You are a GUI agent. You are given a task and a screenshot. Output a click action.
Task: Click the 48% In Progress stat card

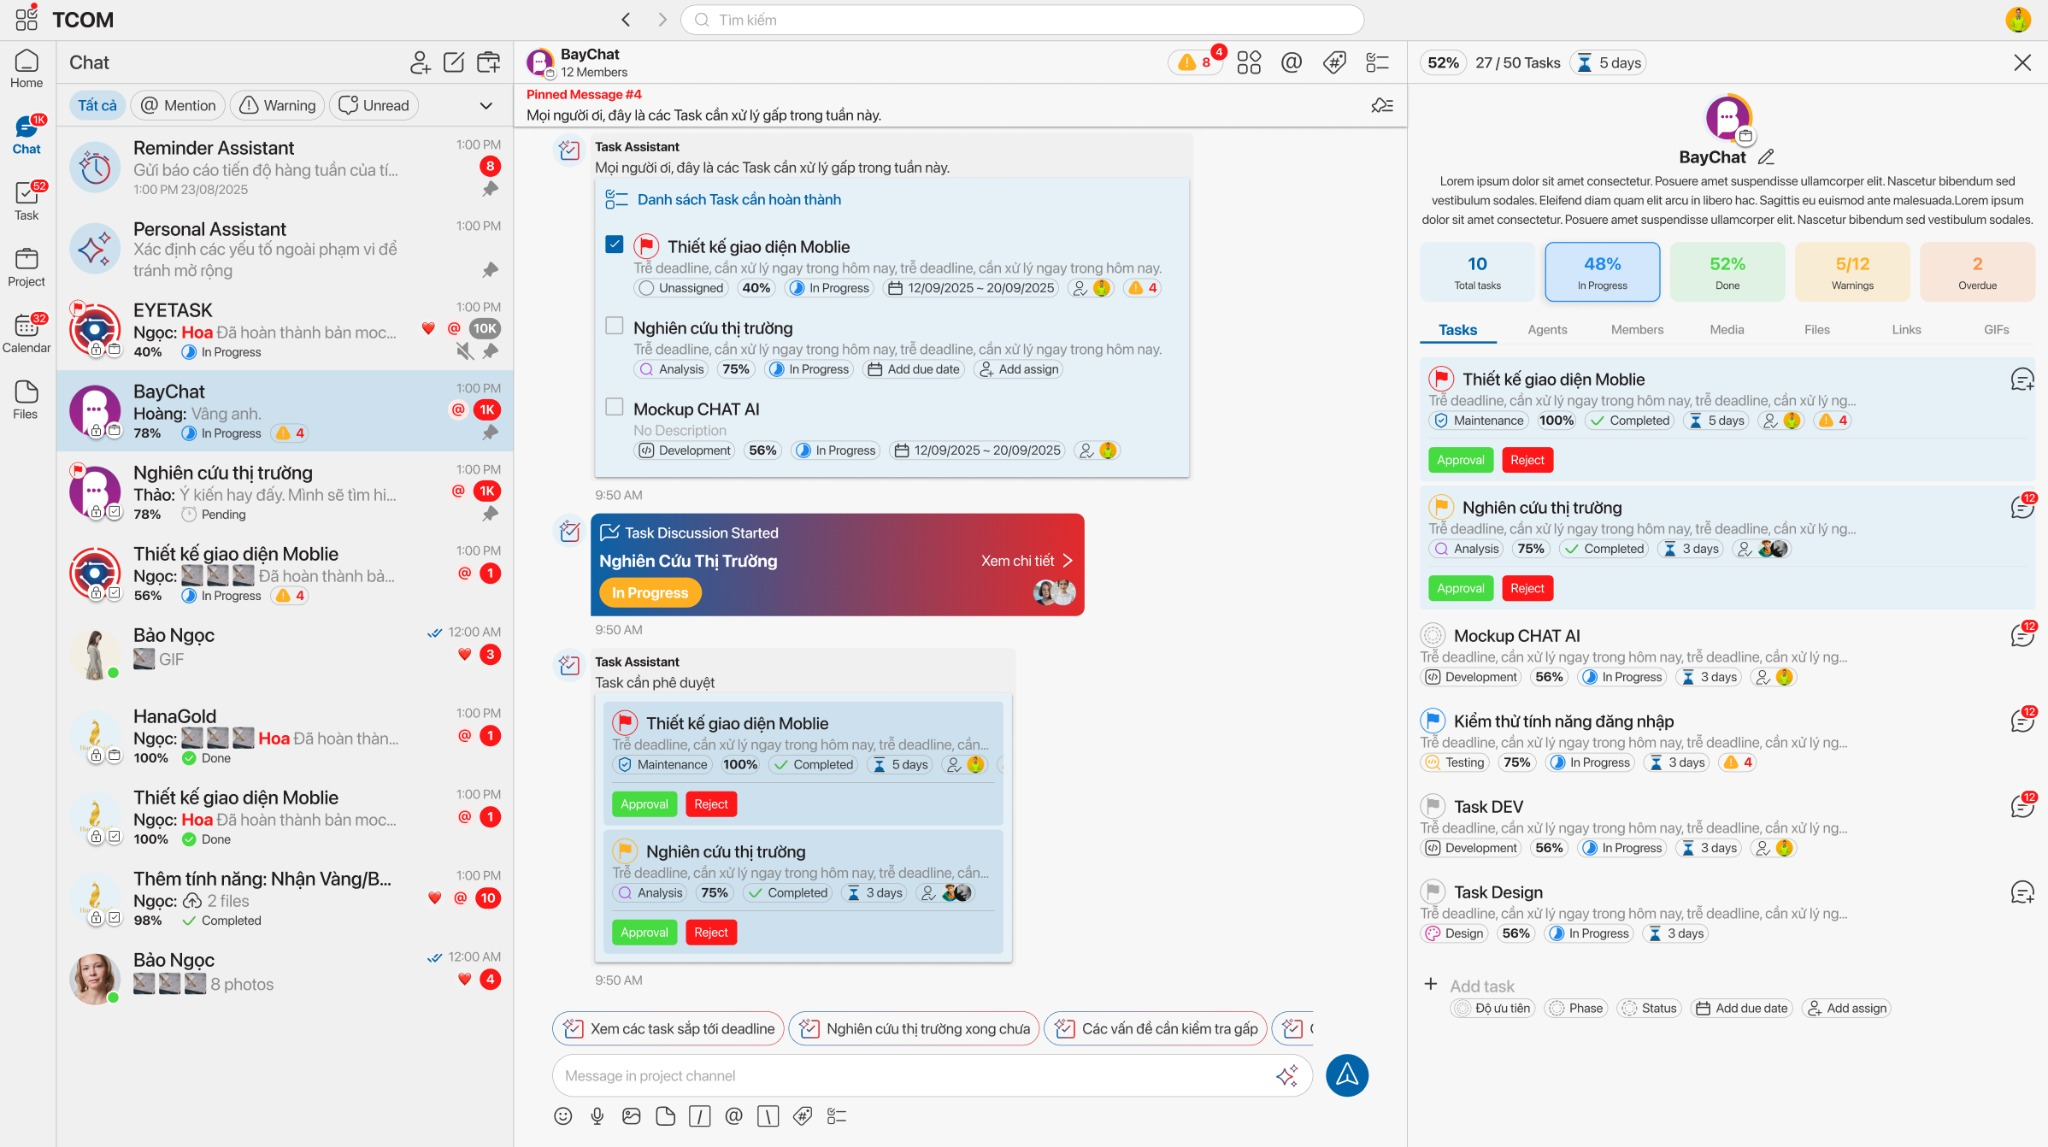(1602, 272)
